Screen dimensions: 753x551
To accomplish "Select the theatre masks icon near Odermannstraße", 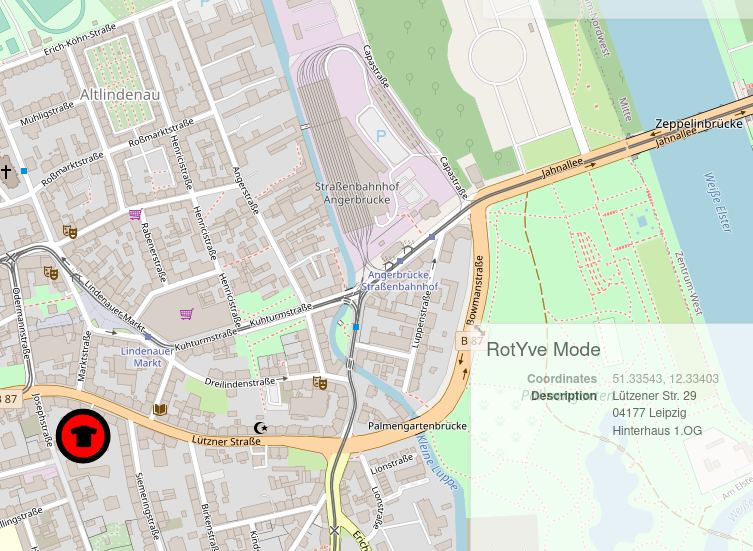I will point(51,273).
